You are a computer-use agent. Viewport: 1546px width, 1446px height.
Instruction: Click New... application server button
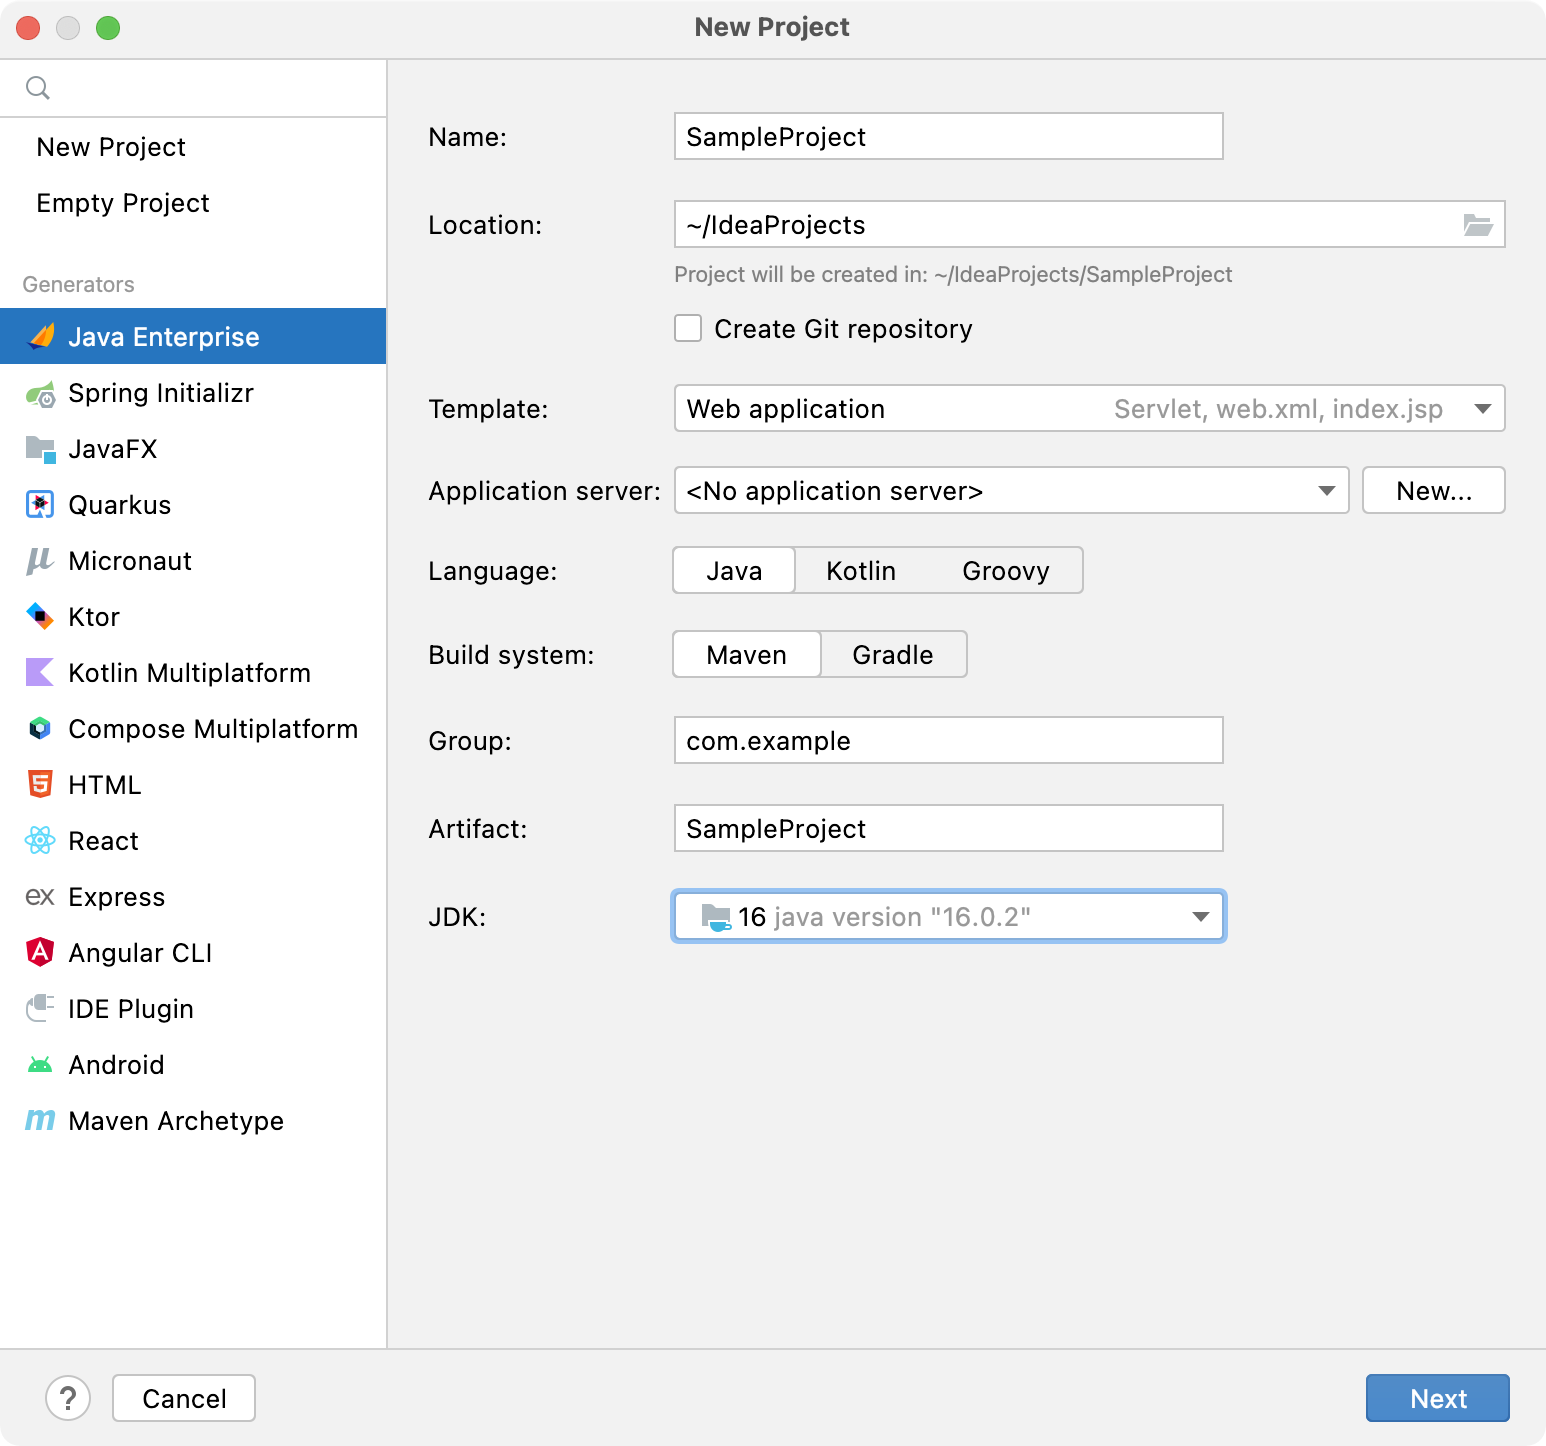pyautogui.click(x=1434, y=490)
